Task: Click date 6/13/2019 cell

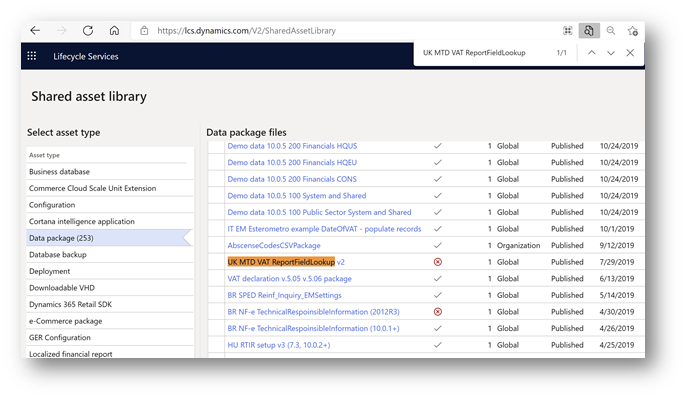Action: click(616, 279)
